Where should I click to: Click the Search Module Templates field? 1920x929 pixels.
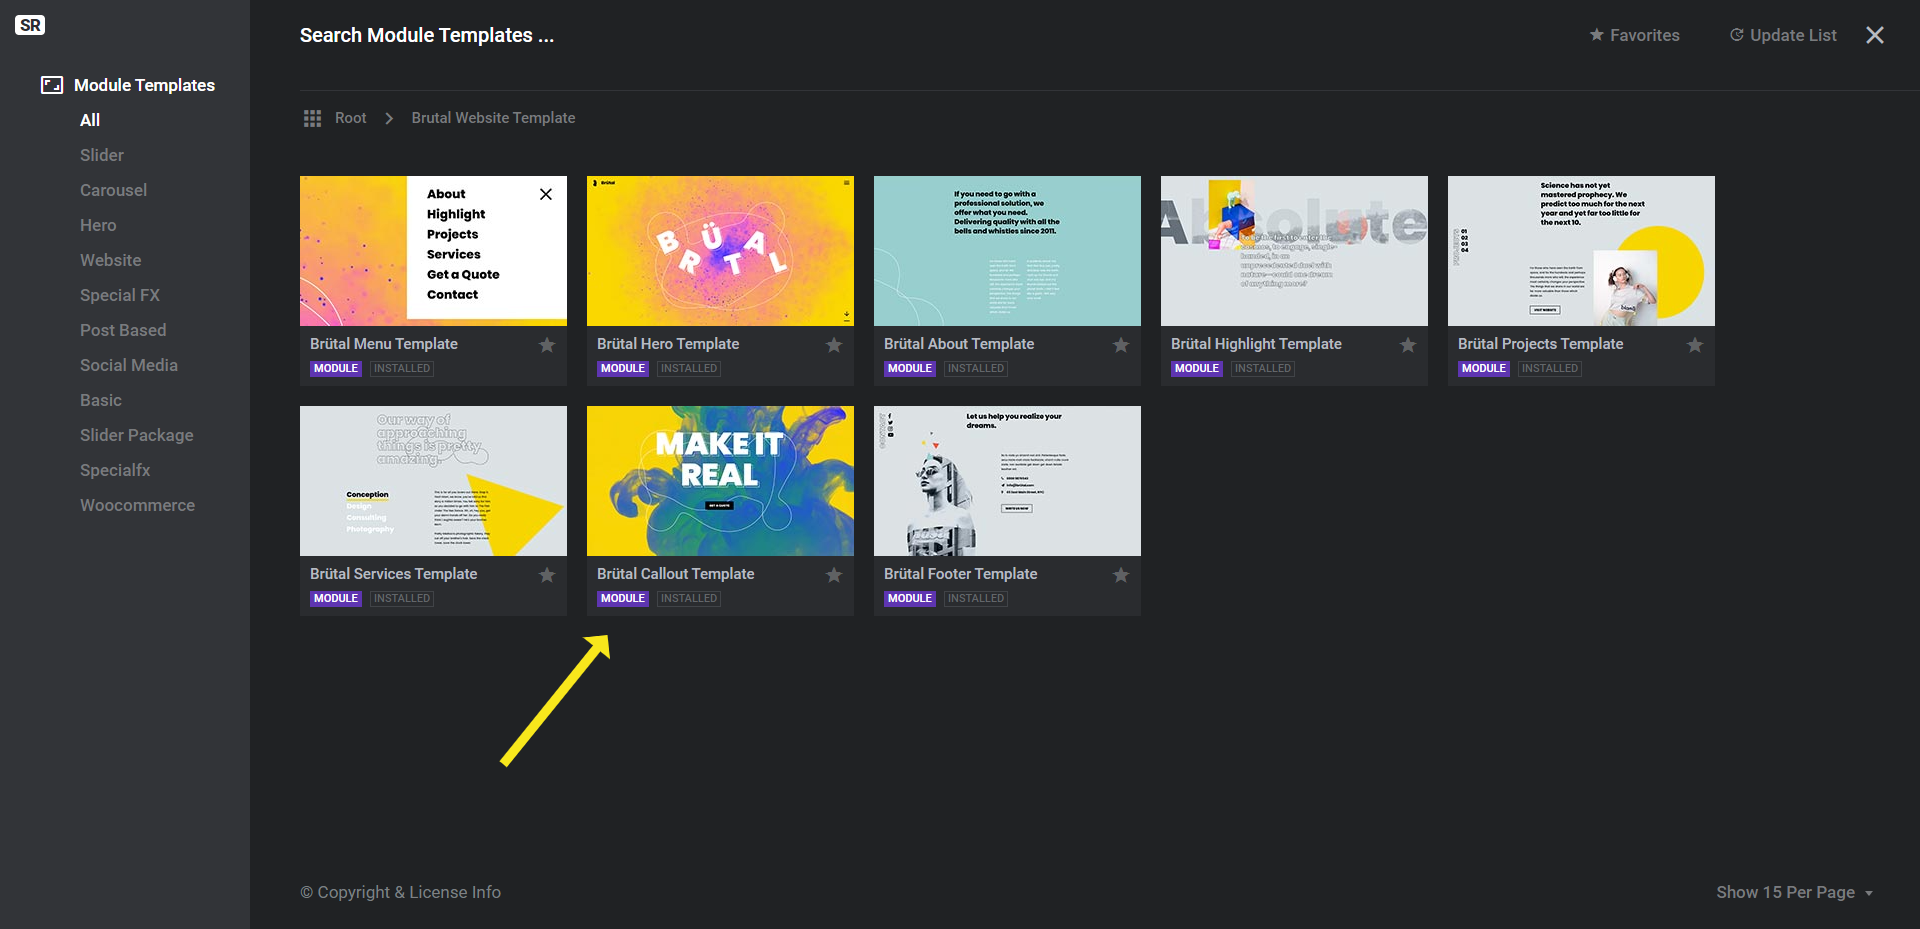[427, 35]
